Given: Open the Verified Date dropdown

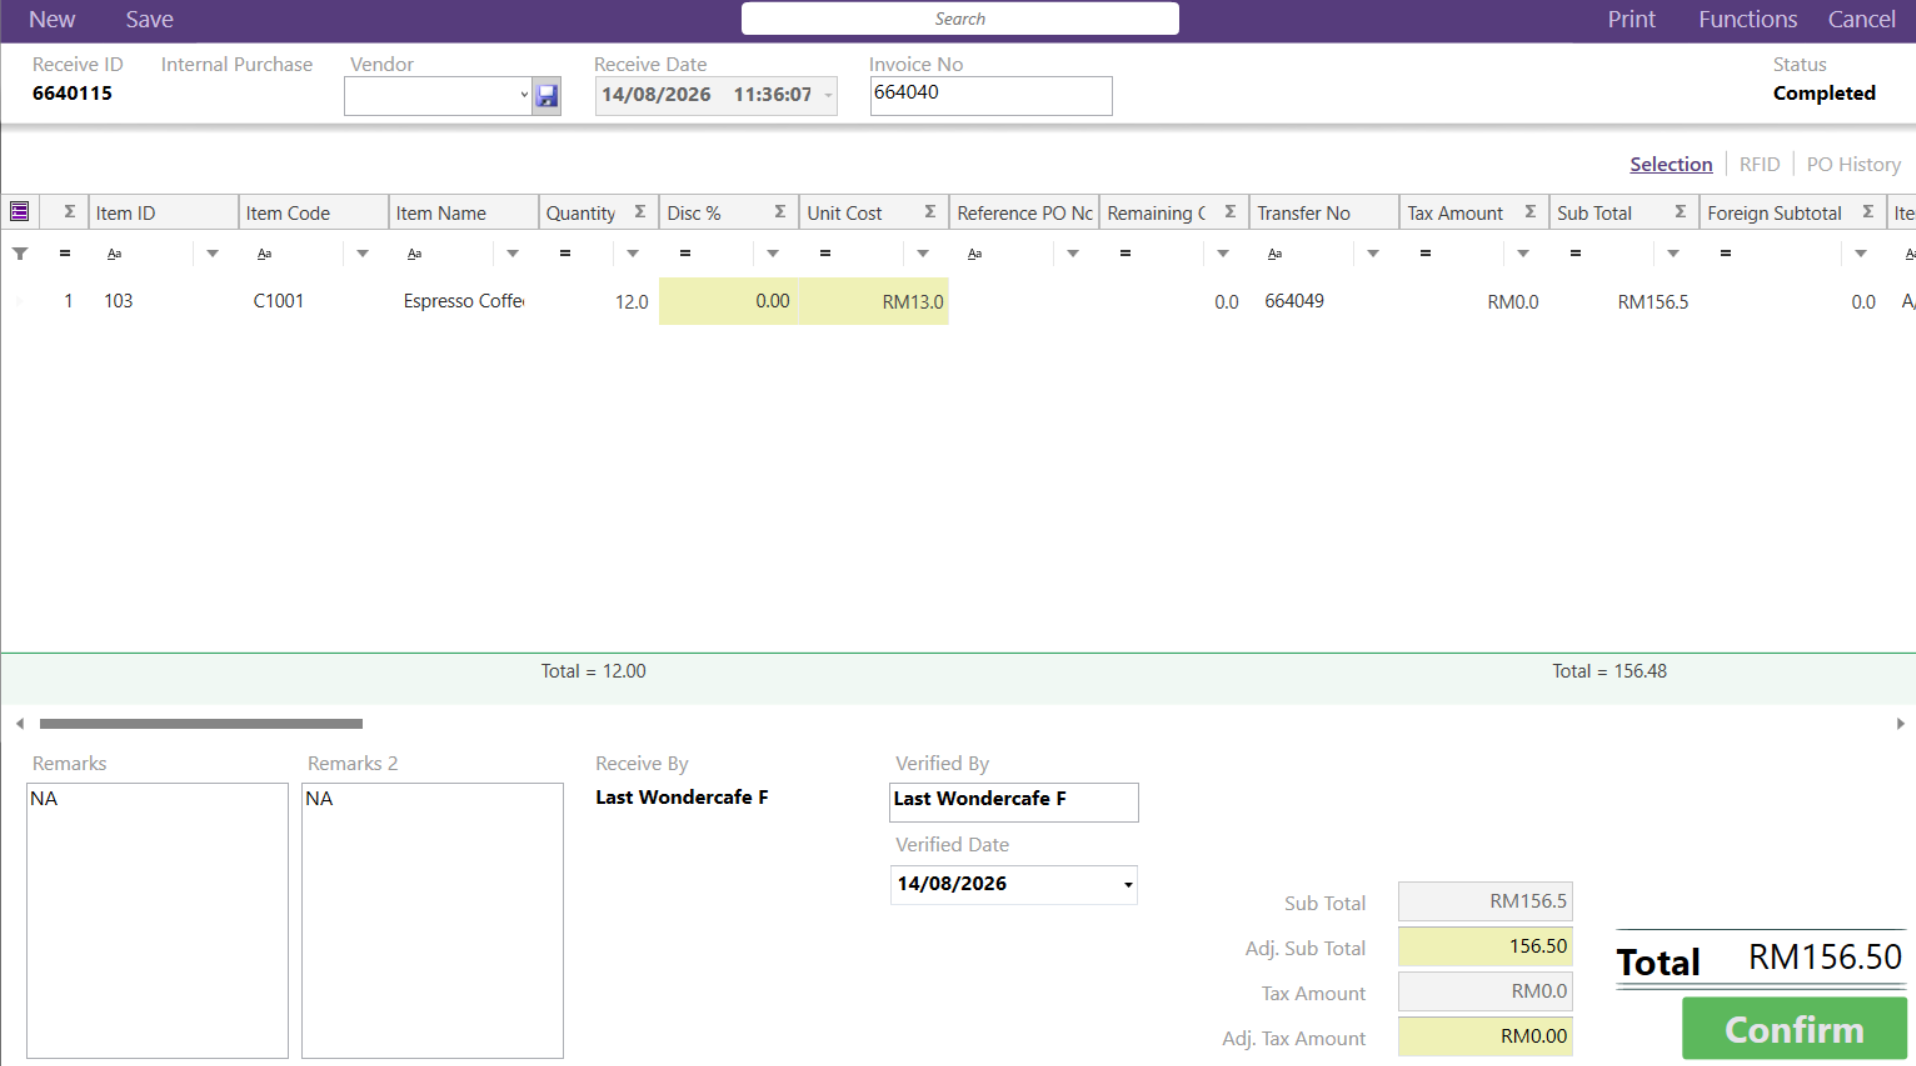Looking at the screenshot, I should pyautogui.click(x=1127, y=885).
